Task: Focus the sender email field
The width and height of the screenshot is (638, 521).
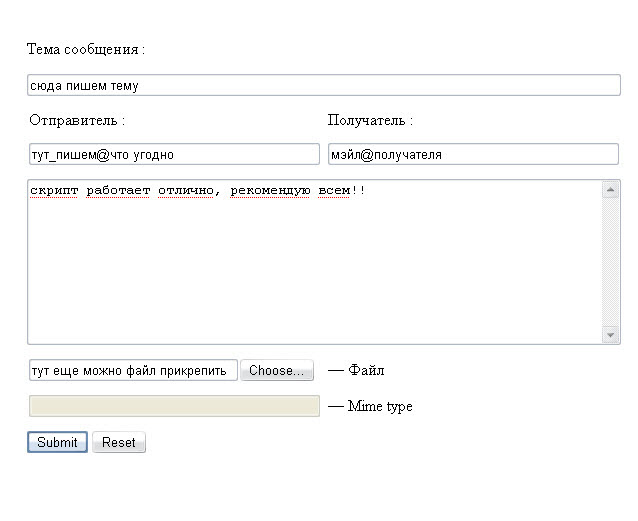Action: point(173,155)
